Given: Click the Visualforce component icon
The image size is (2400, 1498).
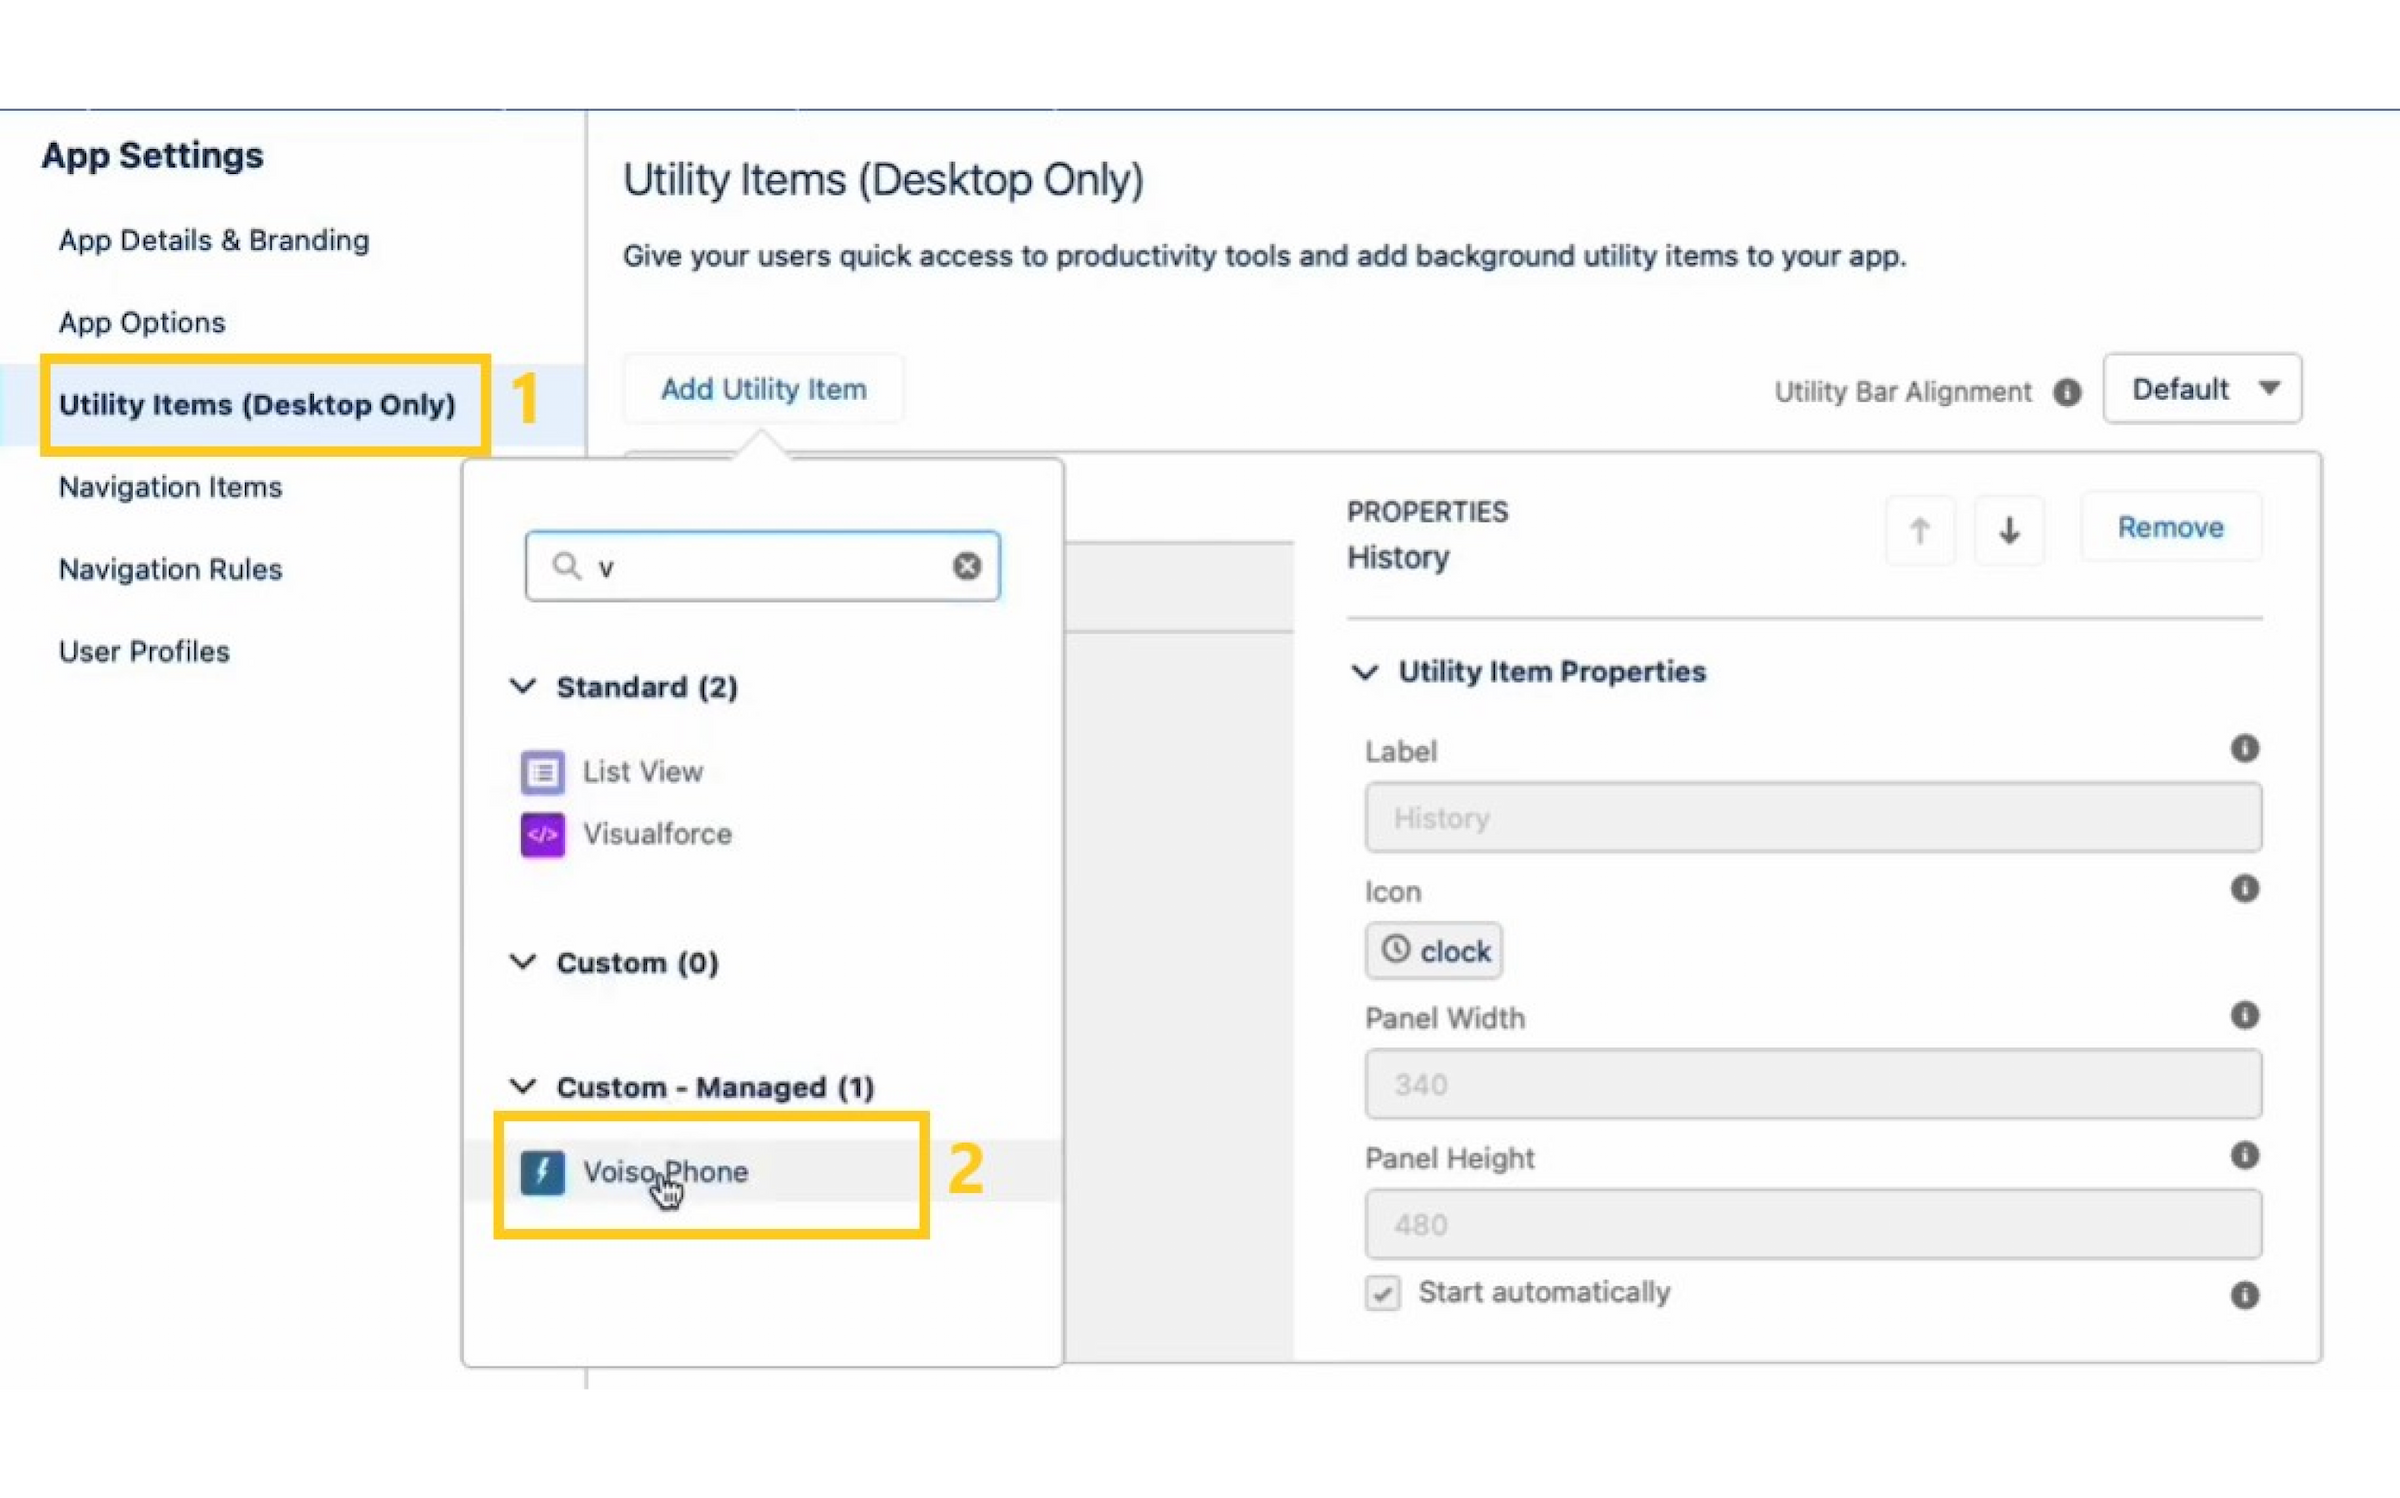Looking at the screenshot, I should (542, 834).
